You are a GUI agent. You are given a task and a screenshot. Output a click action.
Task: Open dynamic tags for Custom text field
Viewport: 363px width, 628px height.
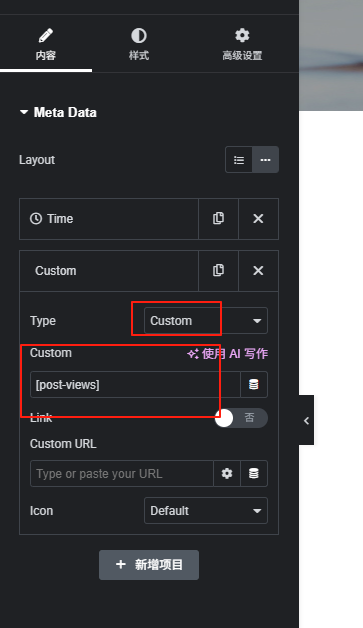pyautogui.click(x=254, y=384)
